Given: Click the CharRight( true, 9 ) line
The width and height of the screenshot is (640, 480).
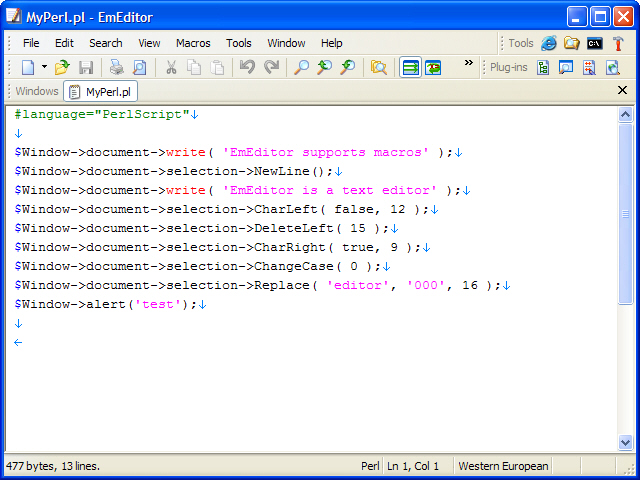Looking at the screenshot, I should pyautogui.click(x=218, y=247).
